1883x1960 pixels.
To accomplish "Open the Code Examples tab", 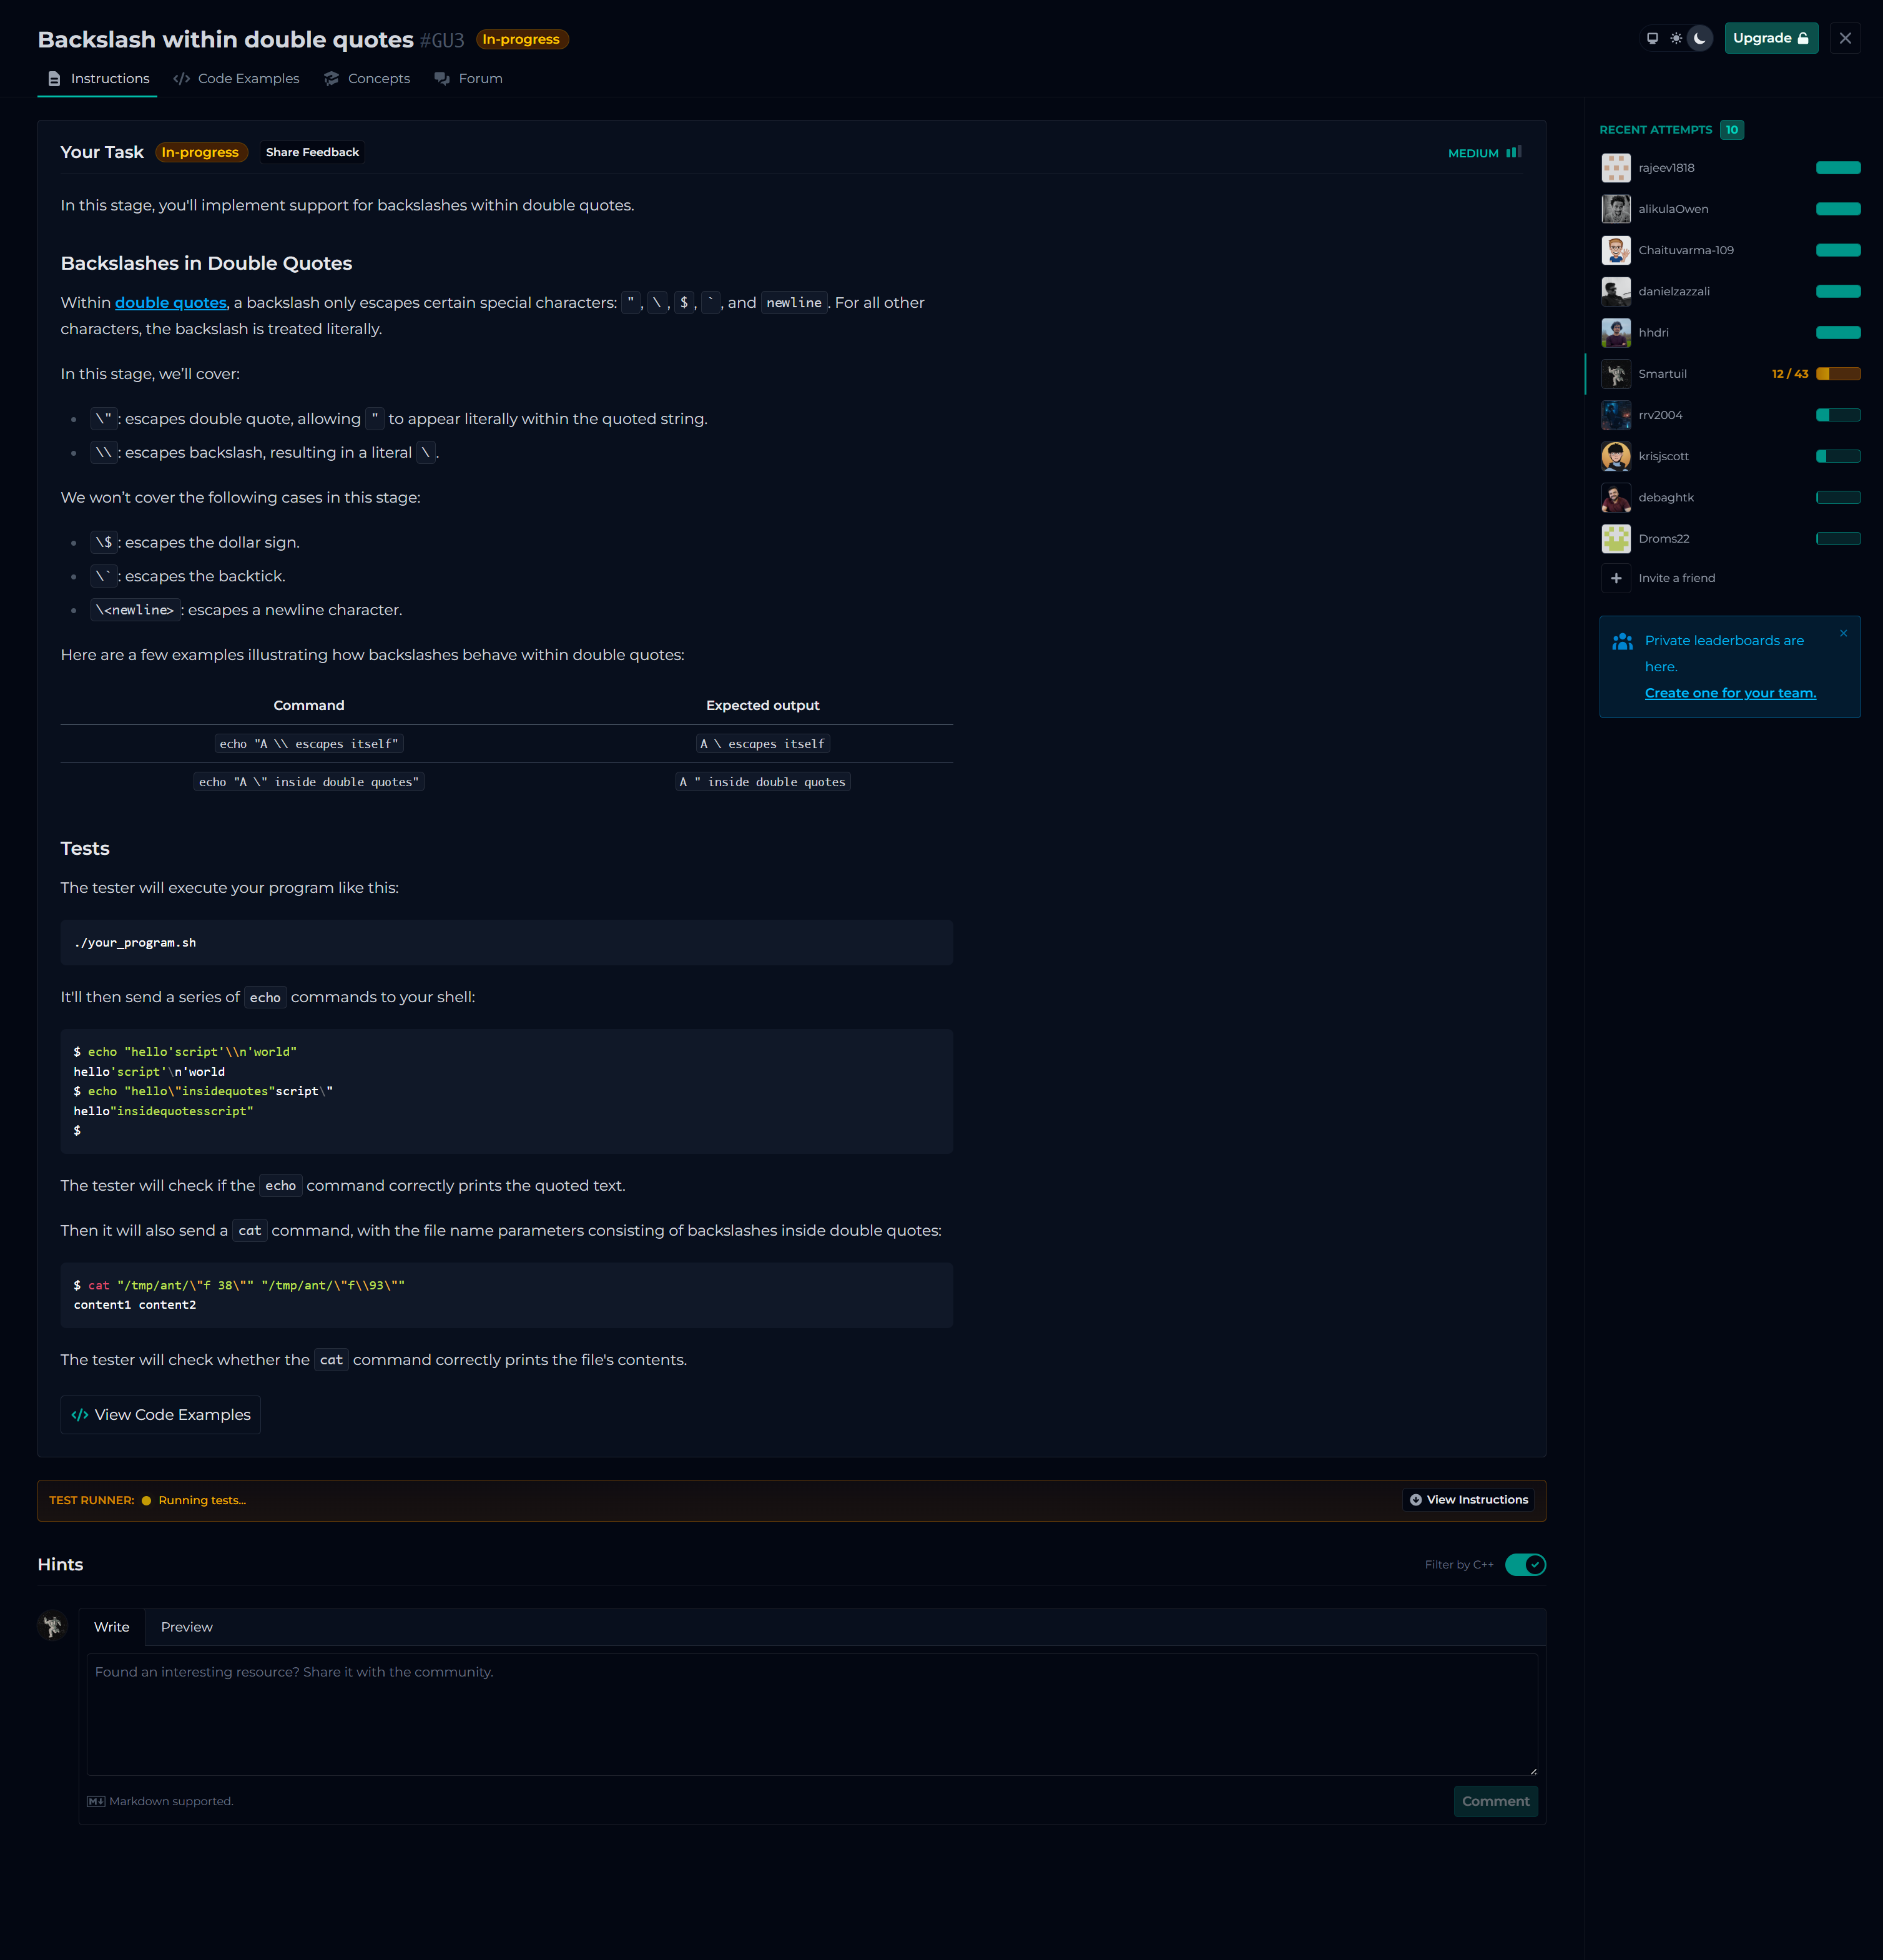I will 237,79.
